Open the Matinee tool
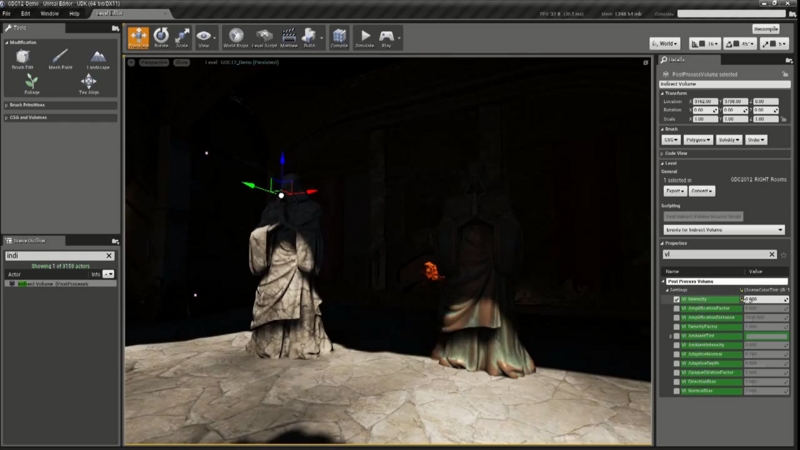 [289, 38]
